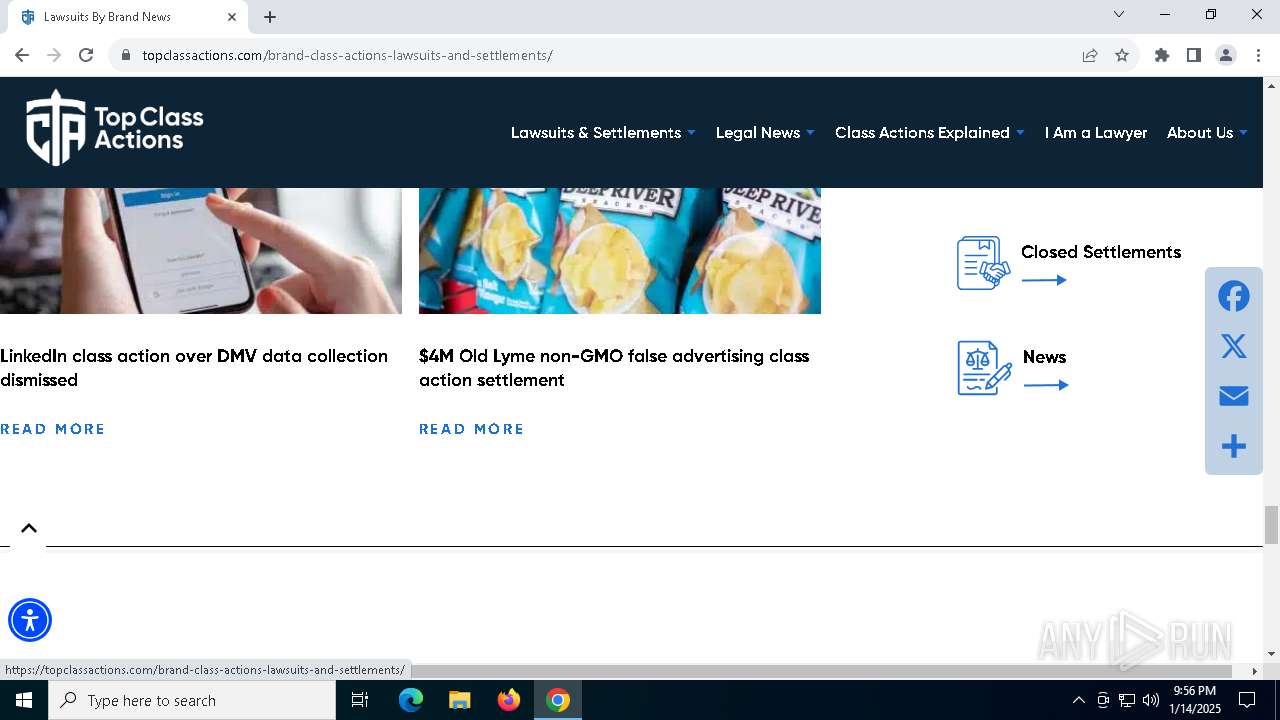The width and height of the screenshot is (1280, 720).
Task: Read more on LinkedIn article
Action: (x=53, y=429)
